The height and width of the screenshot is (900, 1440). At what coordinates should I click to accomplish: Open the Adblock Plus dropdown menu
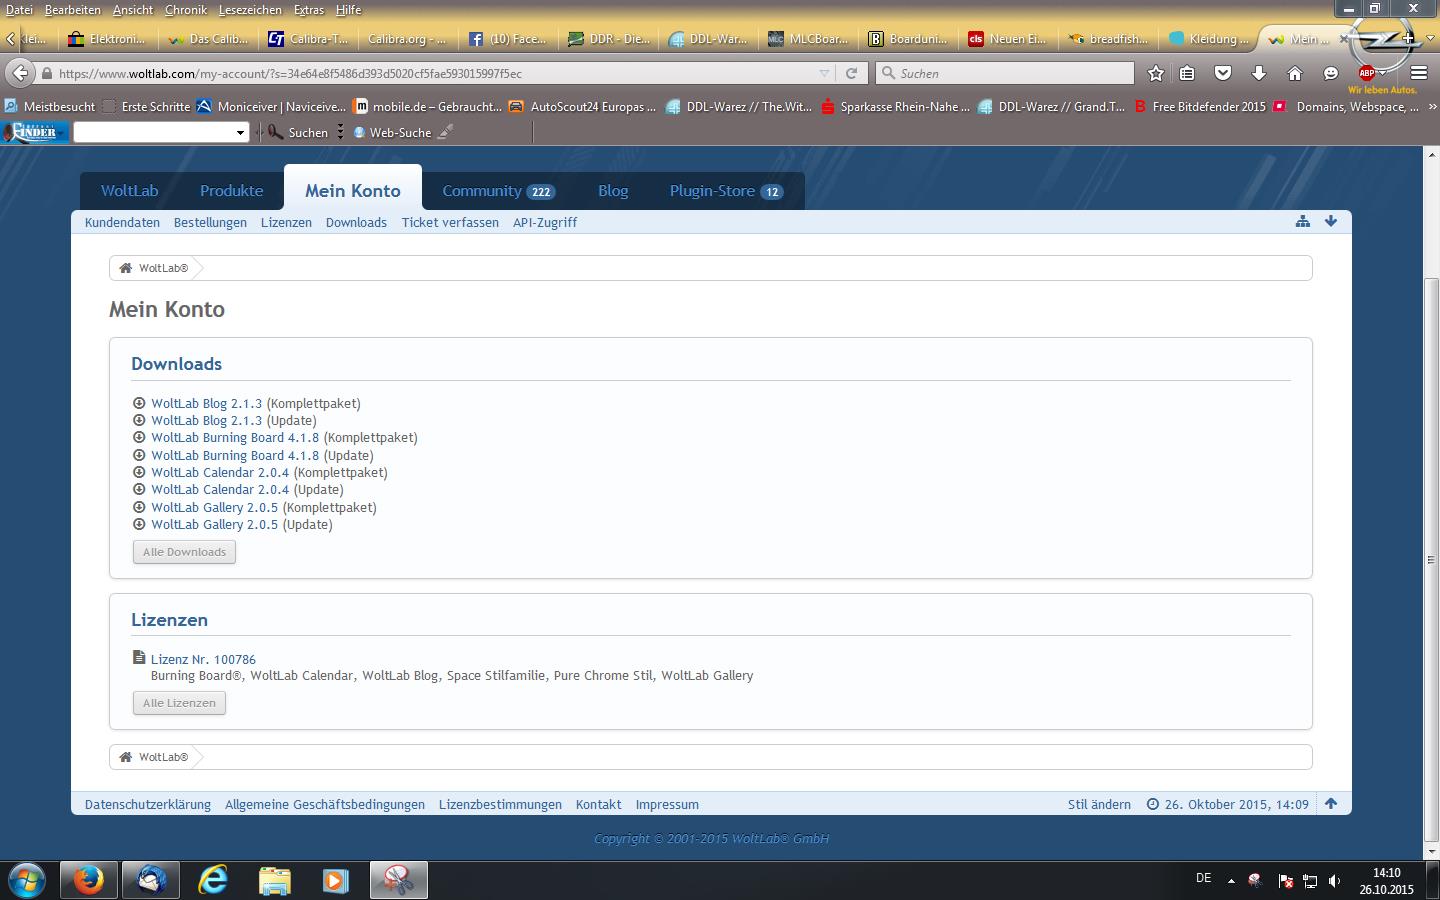(1382, 73)
